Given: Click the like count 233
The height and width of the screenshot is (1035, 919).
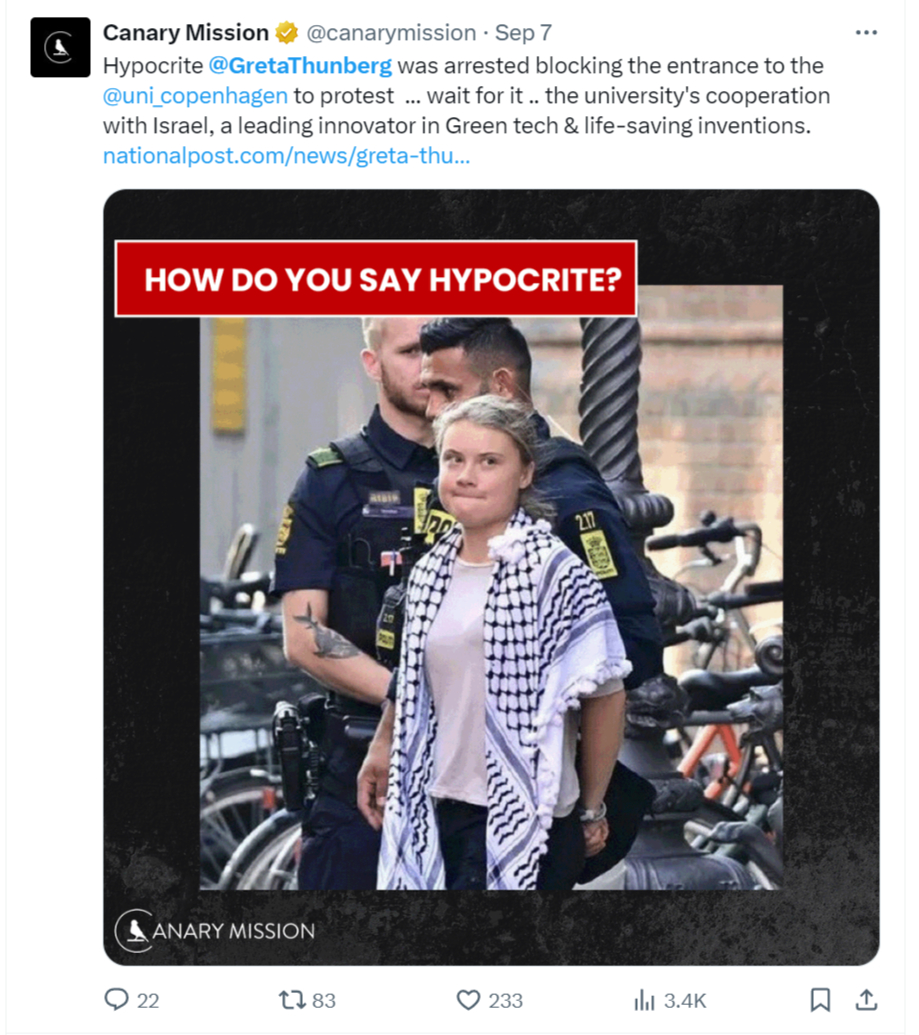Looking at the screenshot, I should coord(506,1001).
